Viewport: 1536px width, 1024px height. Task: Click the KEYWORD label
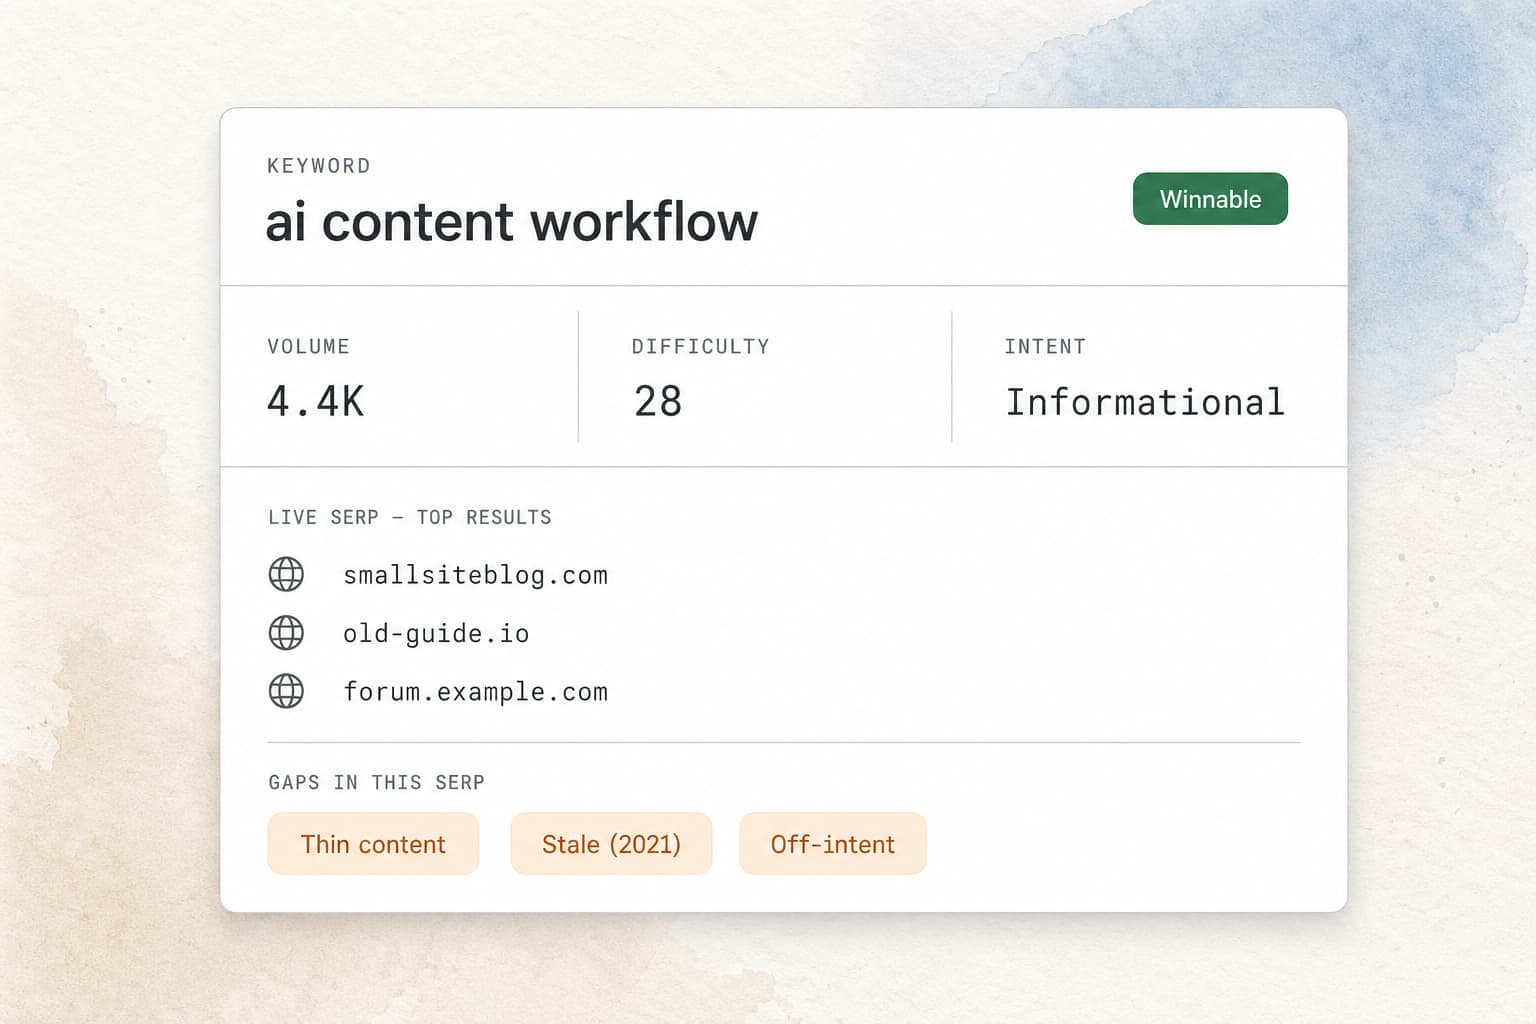(x=319, y=166)
